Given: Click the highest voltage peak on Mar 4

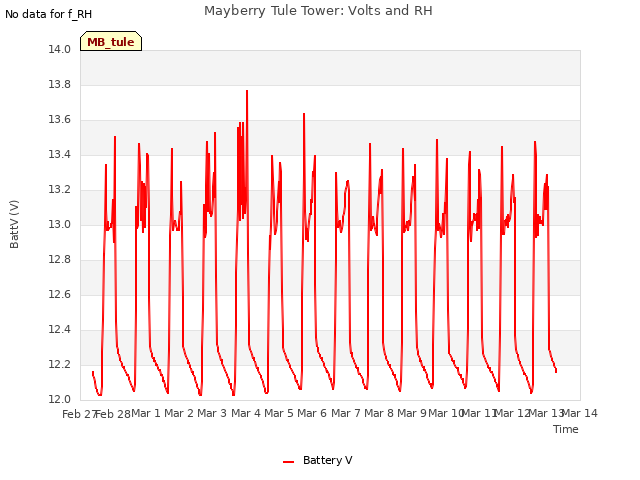Looking at the screenshot, I should tap(247, 91).
